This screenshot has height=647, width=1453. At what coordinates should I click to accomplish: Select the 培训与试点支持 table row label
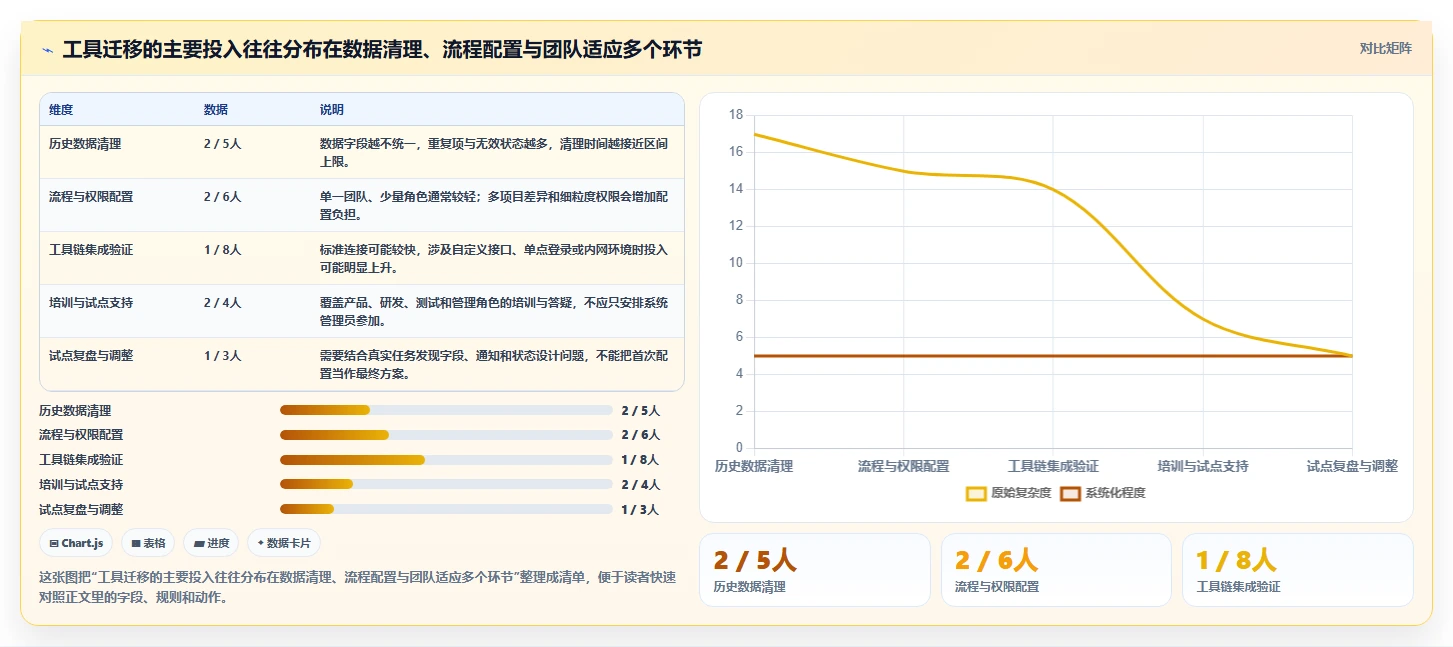pyautogui.click(x=91, y=303)
